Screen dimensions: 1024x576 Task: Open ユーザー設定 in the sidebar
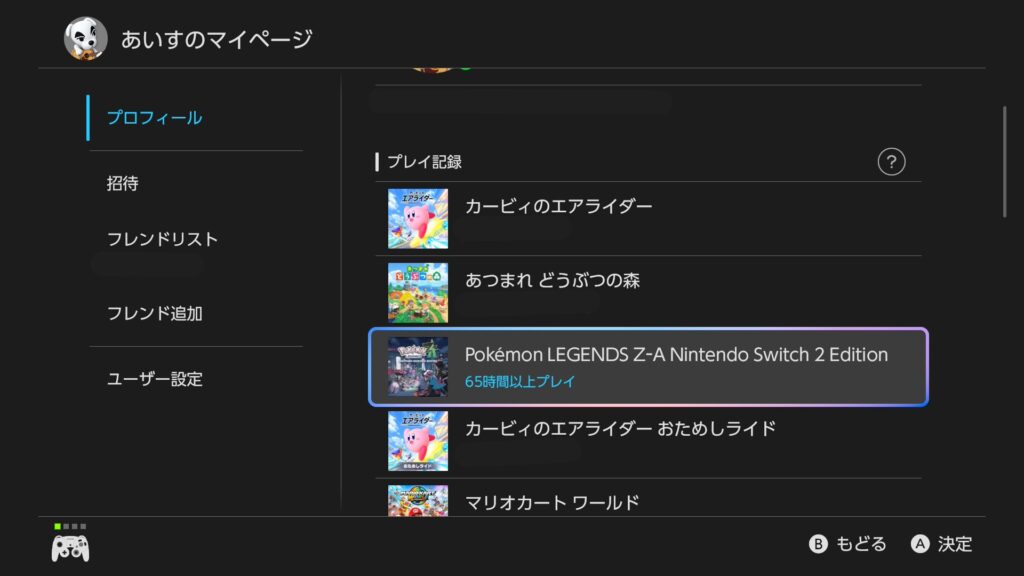[155, 380]
